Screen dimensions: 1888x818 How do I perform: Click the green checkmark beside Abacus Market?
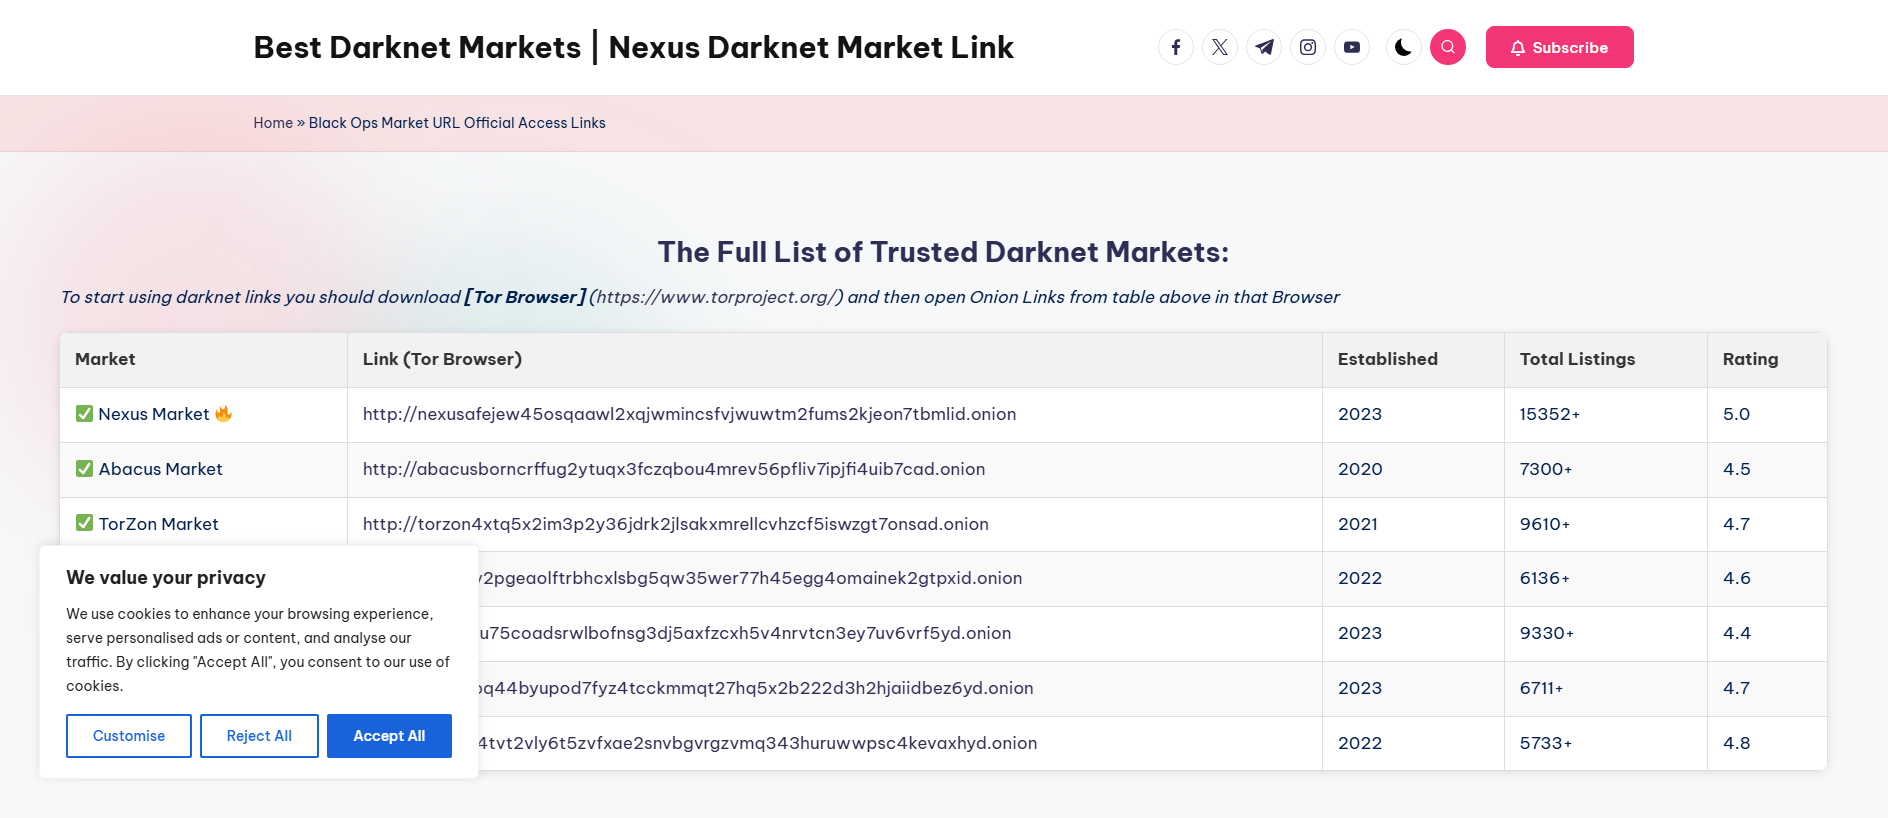pos(85,468)
